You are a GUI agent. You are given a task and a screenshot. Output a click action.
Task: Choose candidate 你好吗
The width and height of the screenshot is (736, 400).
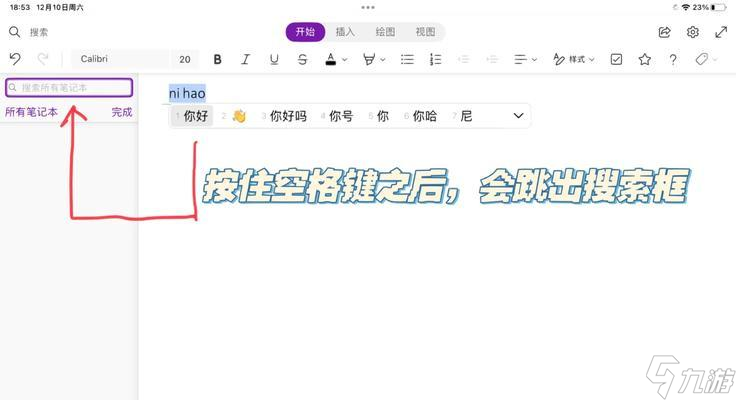coord(284,116)
